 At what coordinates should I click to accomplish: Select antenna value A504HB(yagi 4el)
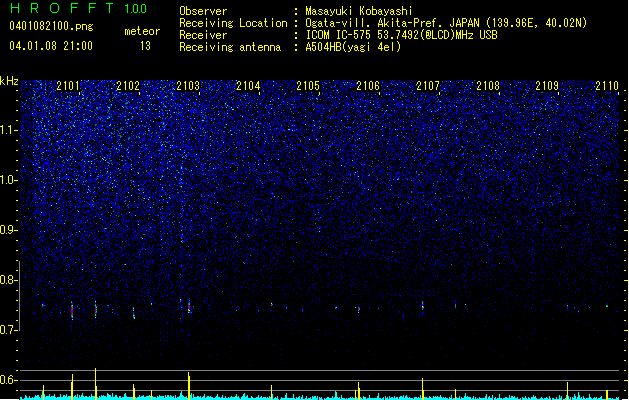[x=353, y=47]
